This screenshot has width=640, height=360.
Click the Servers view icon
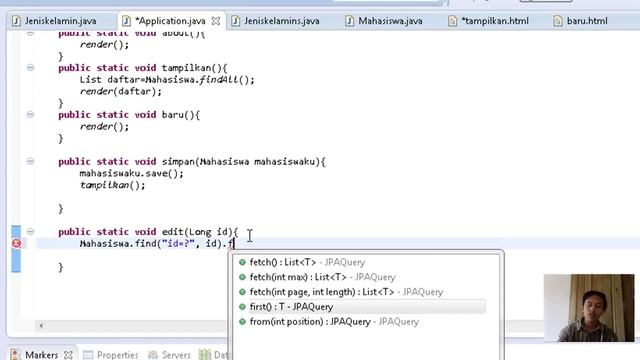tap(153, 355)
